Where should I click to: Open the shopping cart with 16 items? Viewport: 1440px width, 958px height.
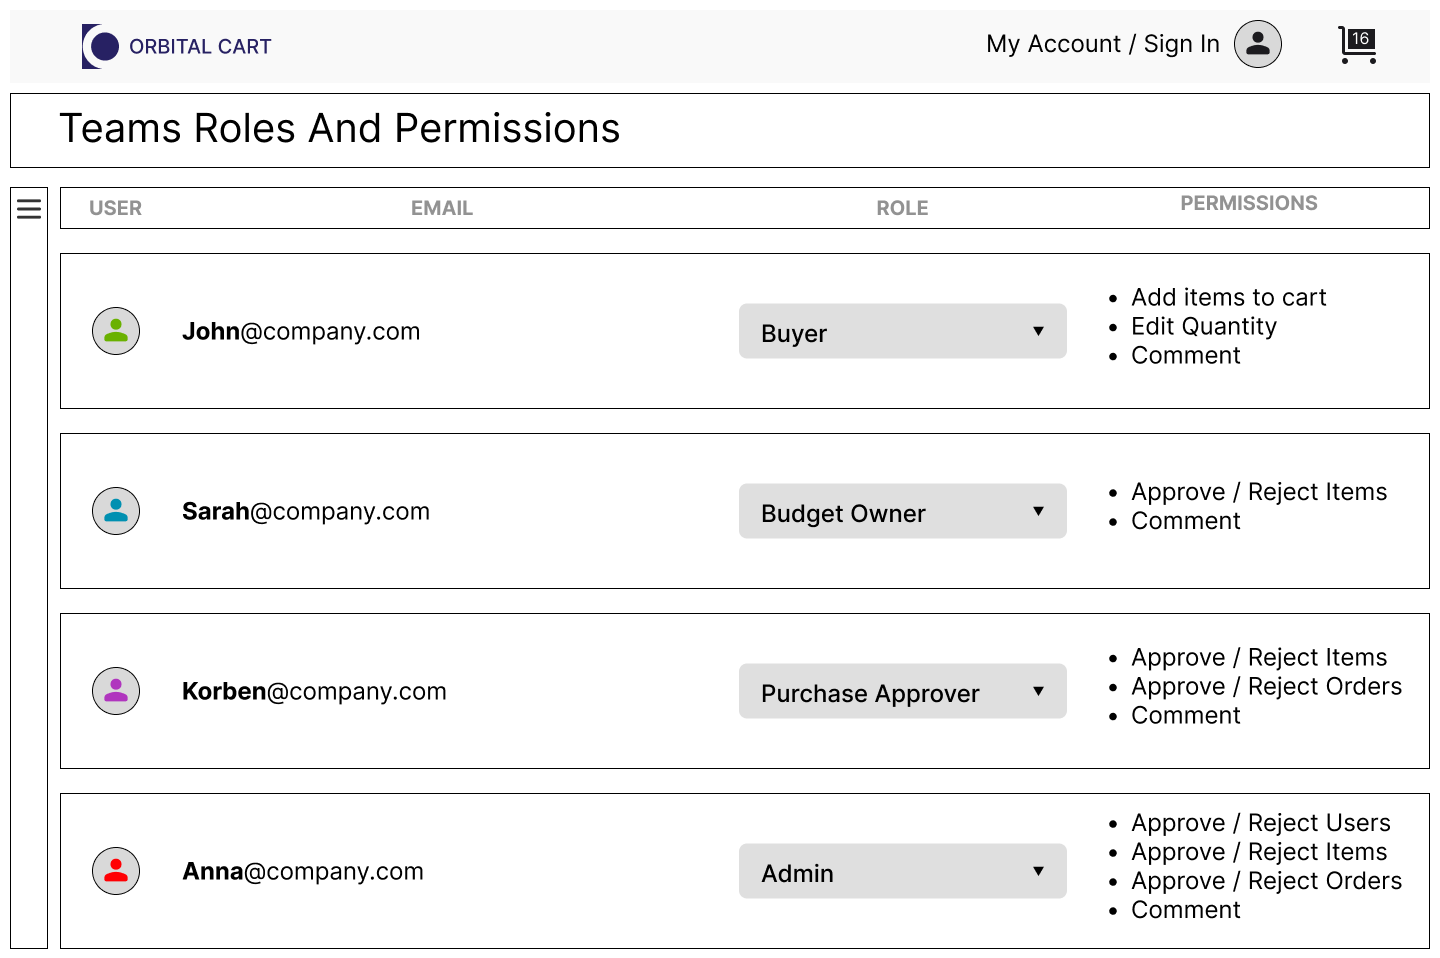1357,45
